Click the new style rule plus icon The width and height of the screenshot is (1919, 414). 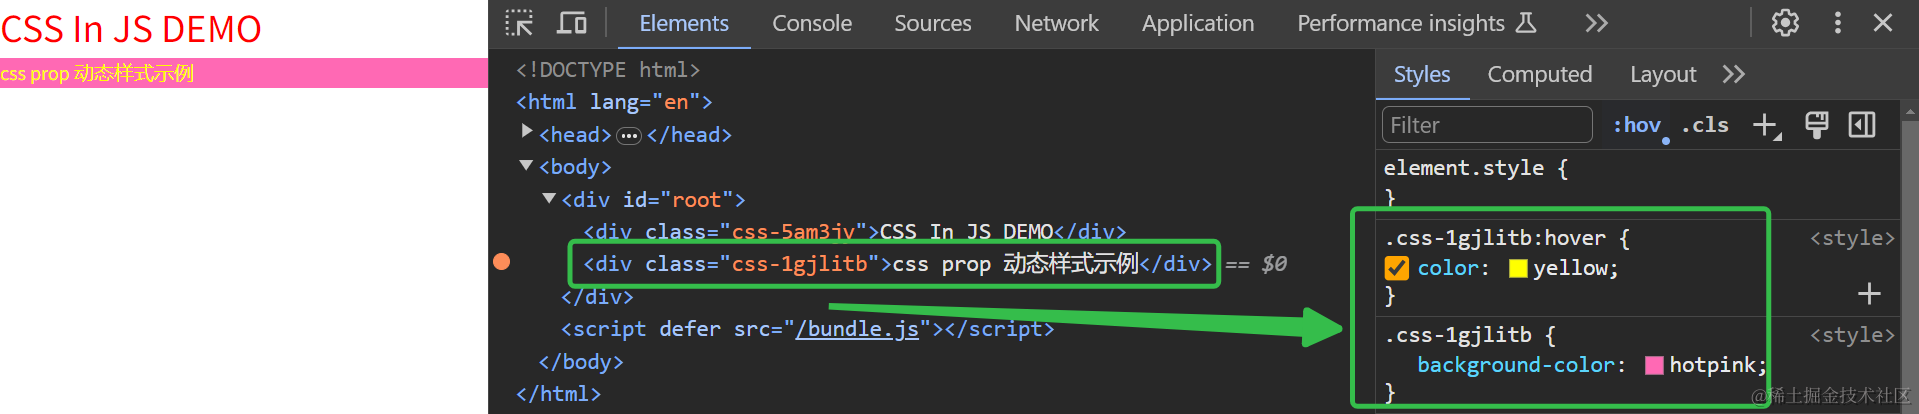1766,125
